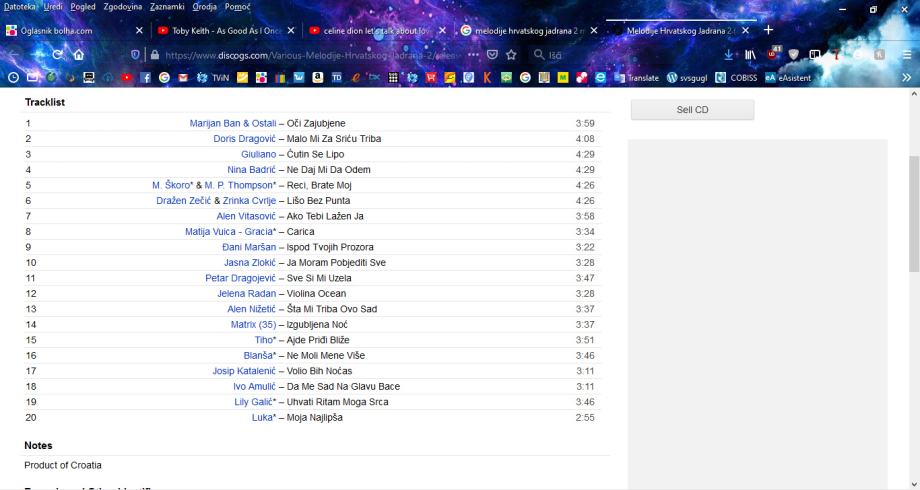This screenshot has height=490, width=920.
Task: Toggle the sidebar view icon
Action: tap(814, 55)
